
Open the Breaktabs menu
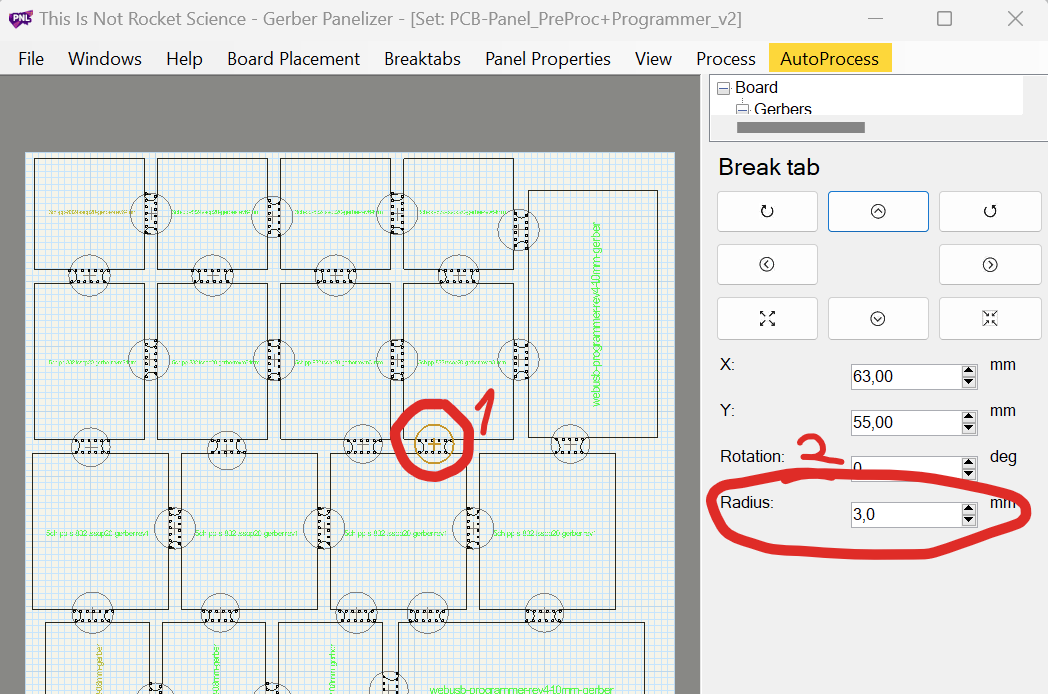click(x=422, y=59)
